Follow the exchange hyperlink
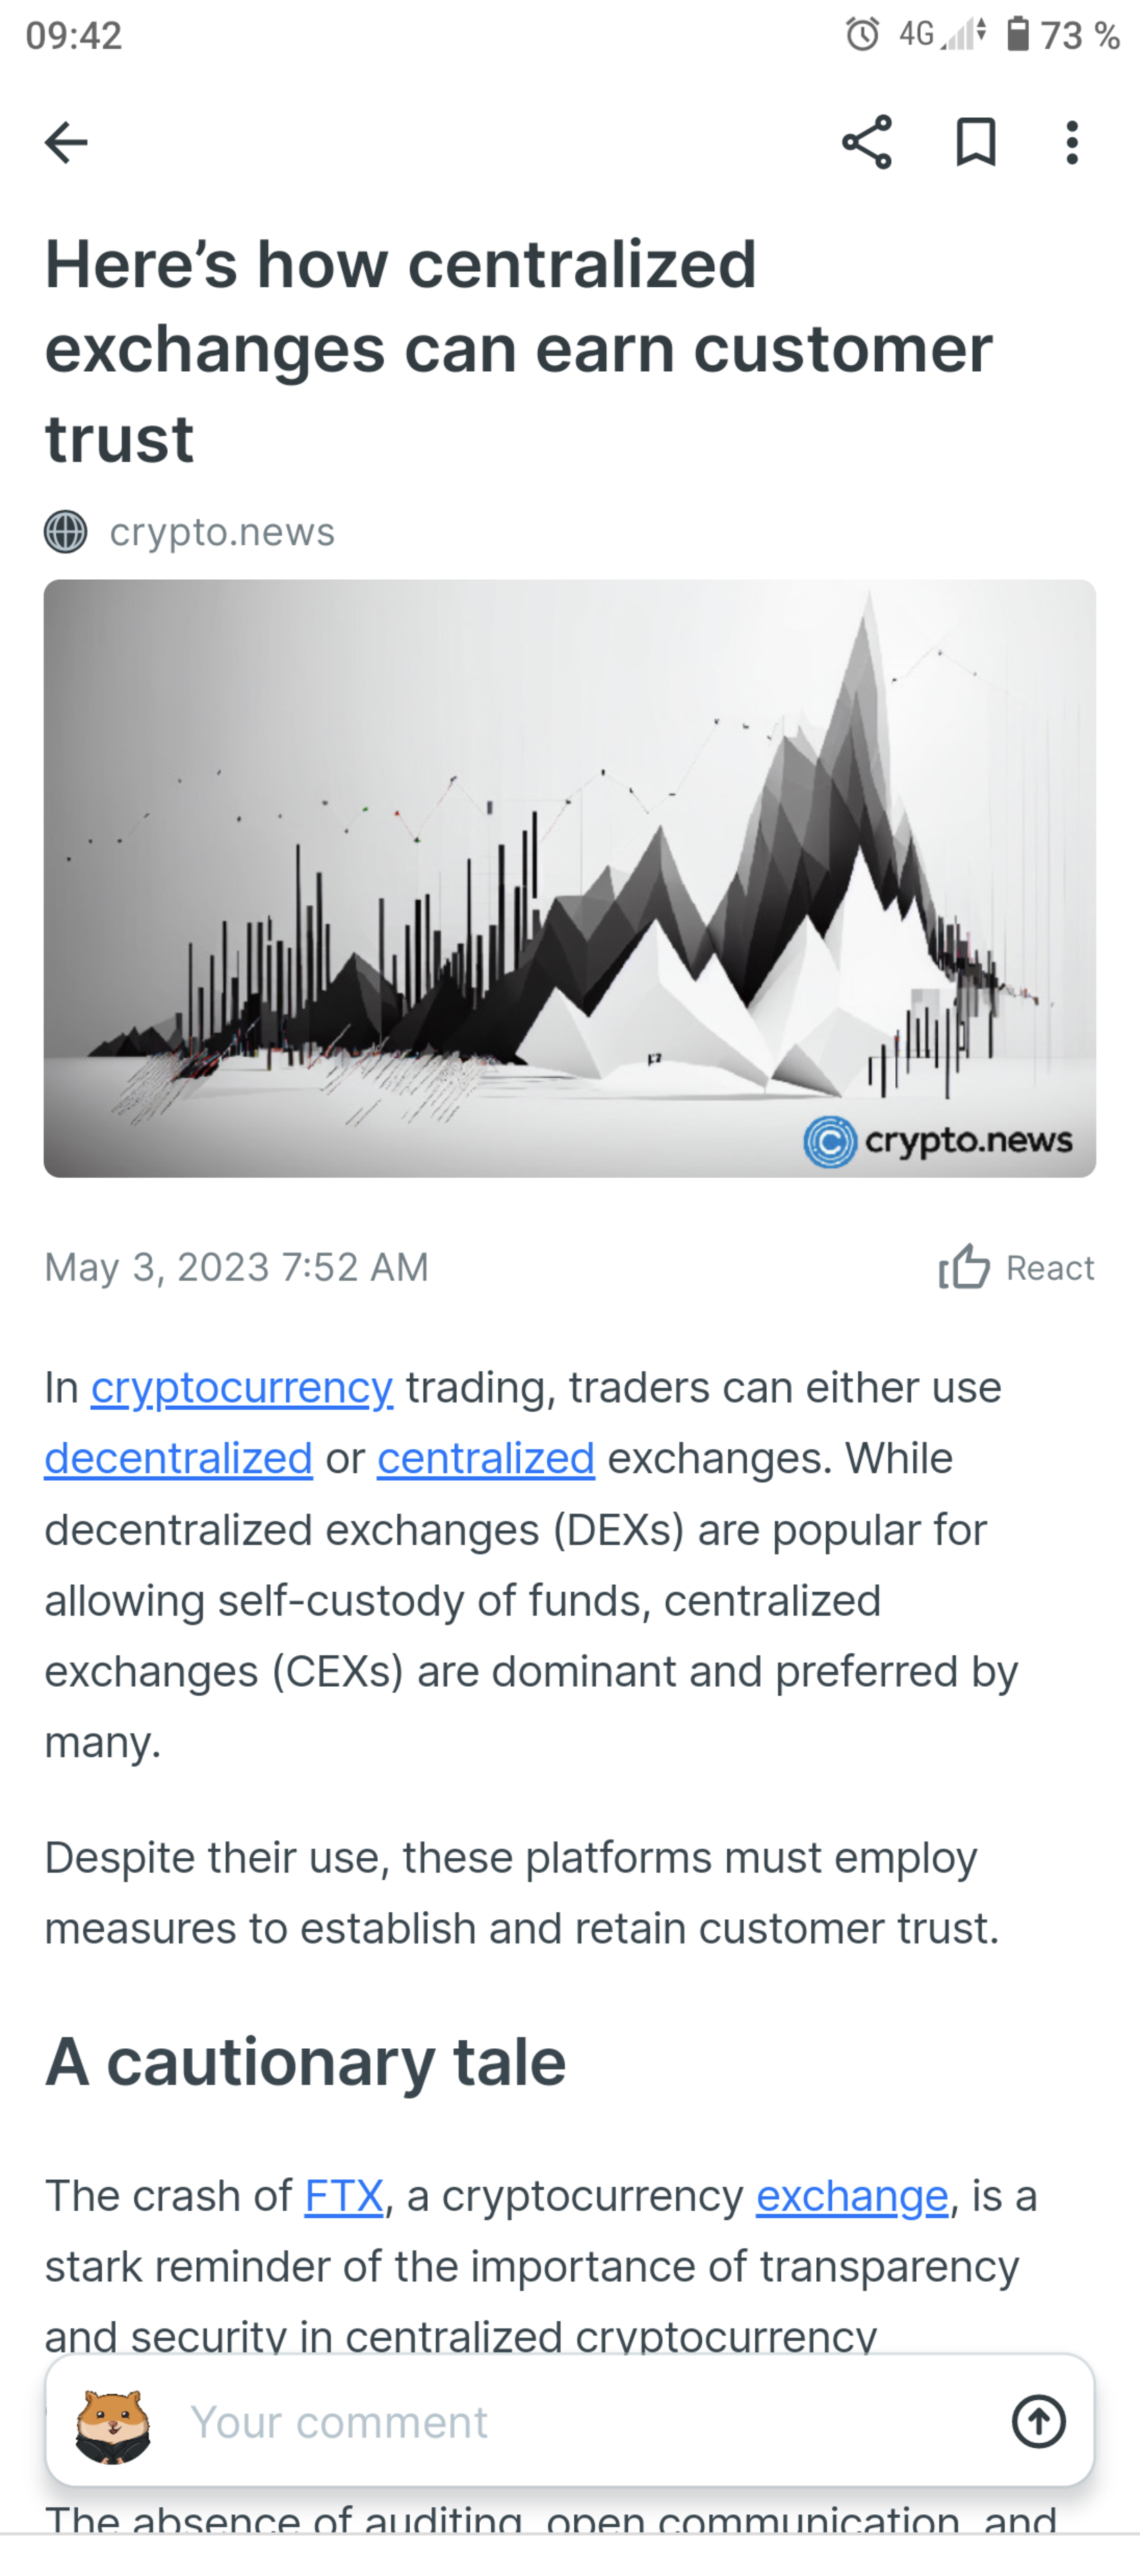The image size is (1140, 2576). (x=852, y=2196)
